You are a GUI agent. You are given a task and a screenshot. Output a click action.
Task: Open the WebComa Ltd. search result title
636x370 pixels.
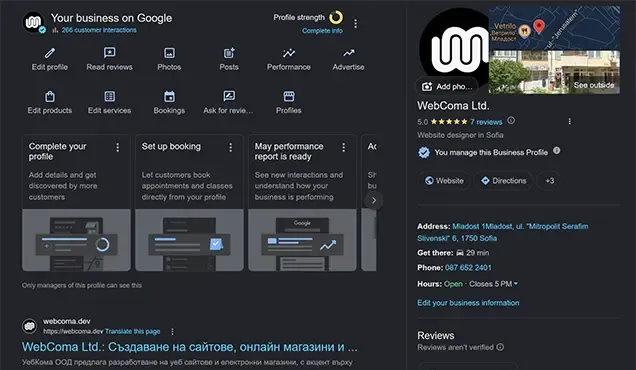click(x=189, y=347)
